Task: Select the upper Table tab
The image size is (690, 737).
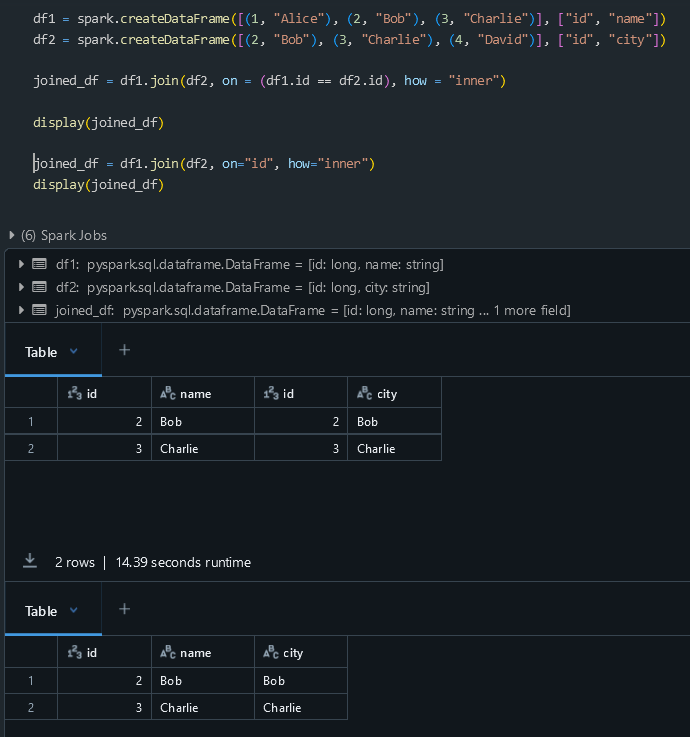Action: tap(41, 352)
